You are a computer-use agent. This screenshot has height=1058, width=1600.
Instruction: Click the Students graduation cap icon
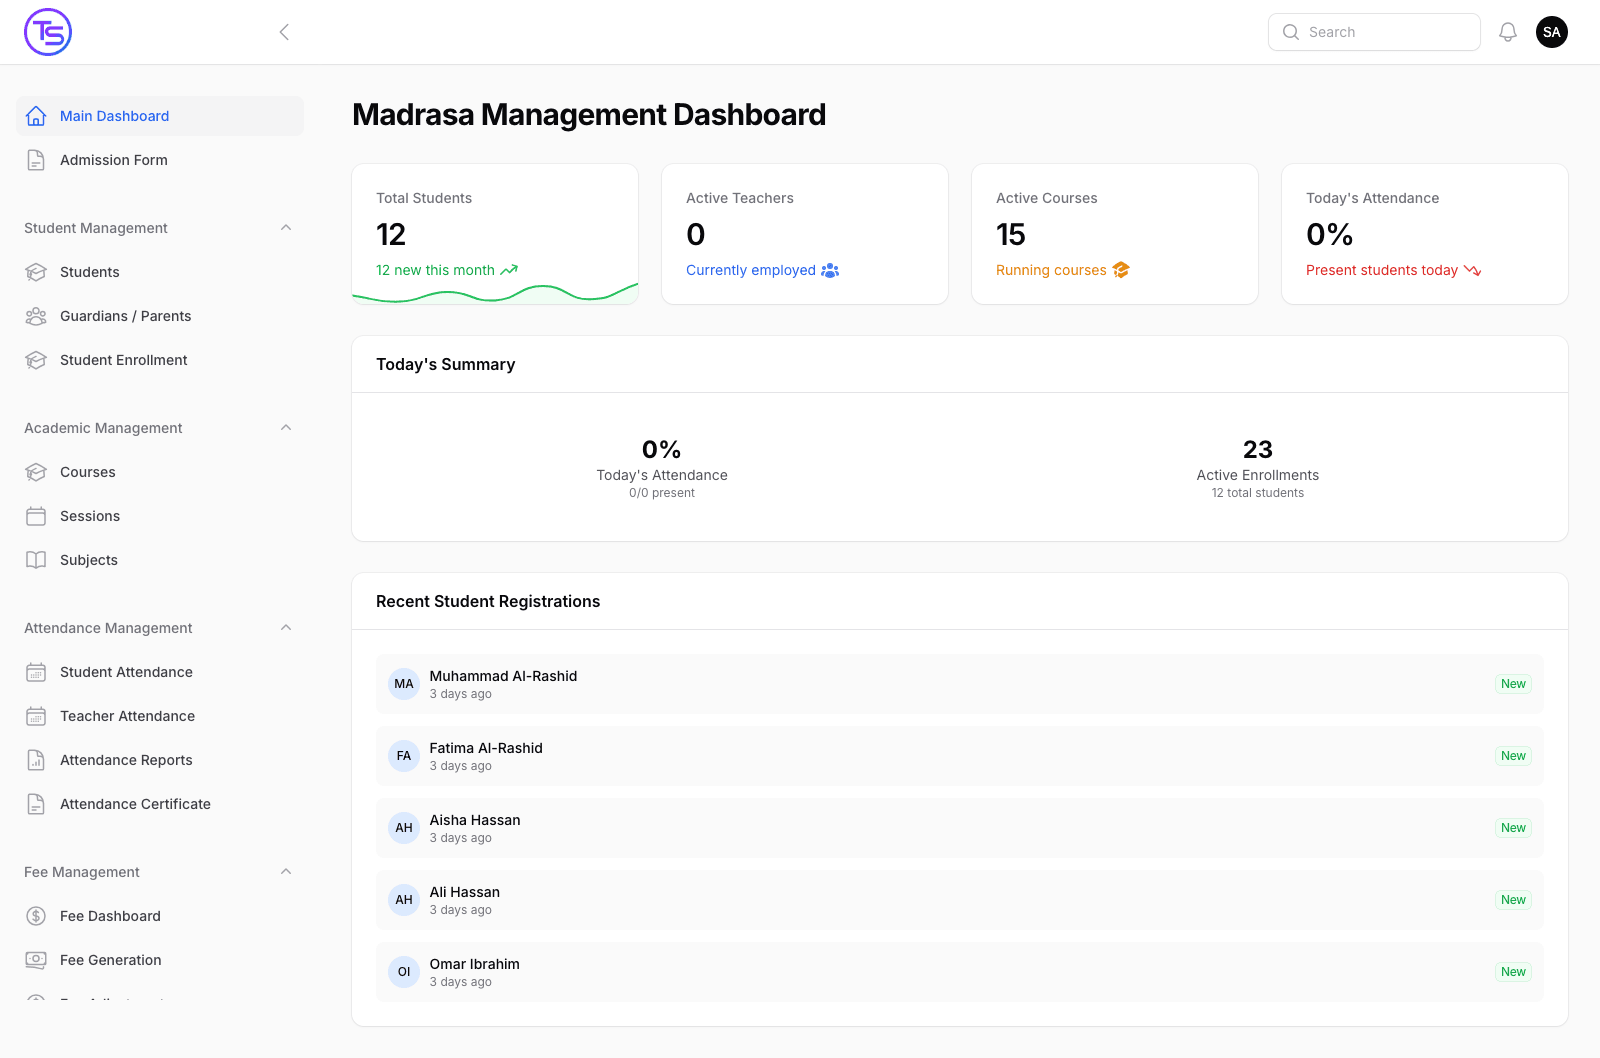point(36,272)
